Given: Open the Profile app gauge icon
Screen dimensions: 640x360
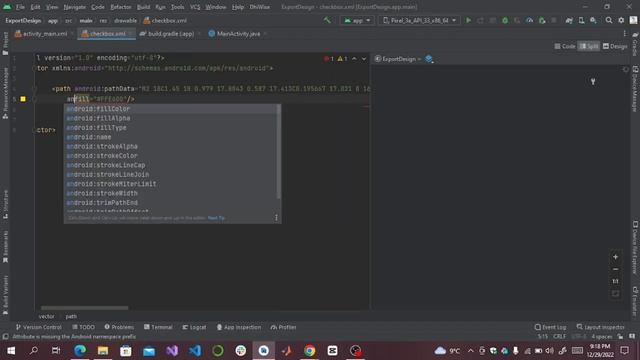Looking at the screenshot, I should point(529,20).
